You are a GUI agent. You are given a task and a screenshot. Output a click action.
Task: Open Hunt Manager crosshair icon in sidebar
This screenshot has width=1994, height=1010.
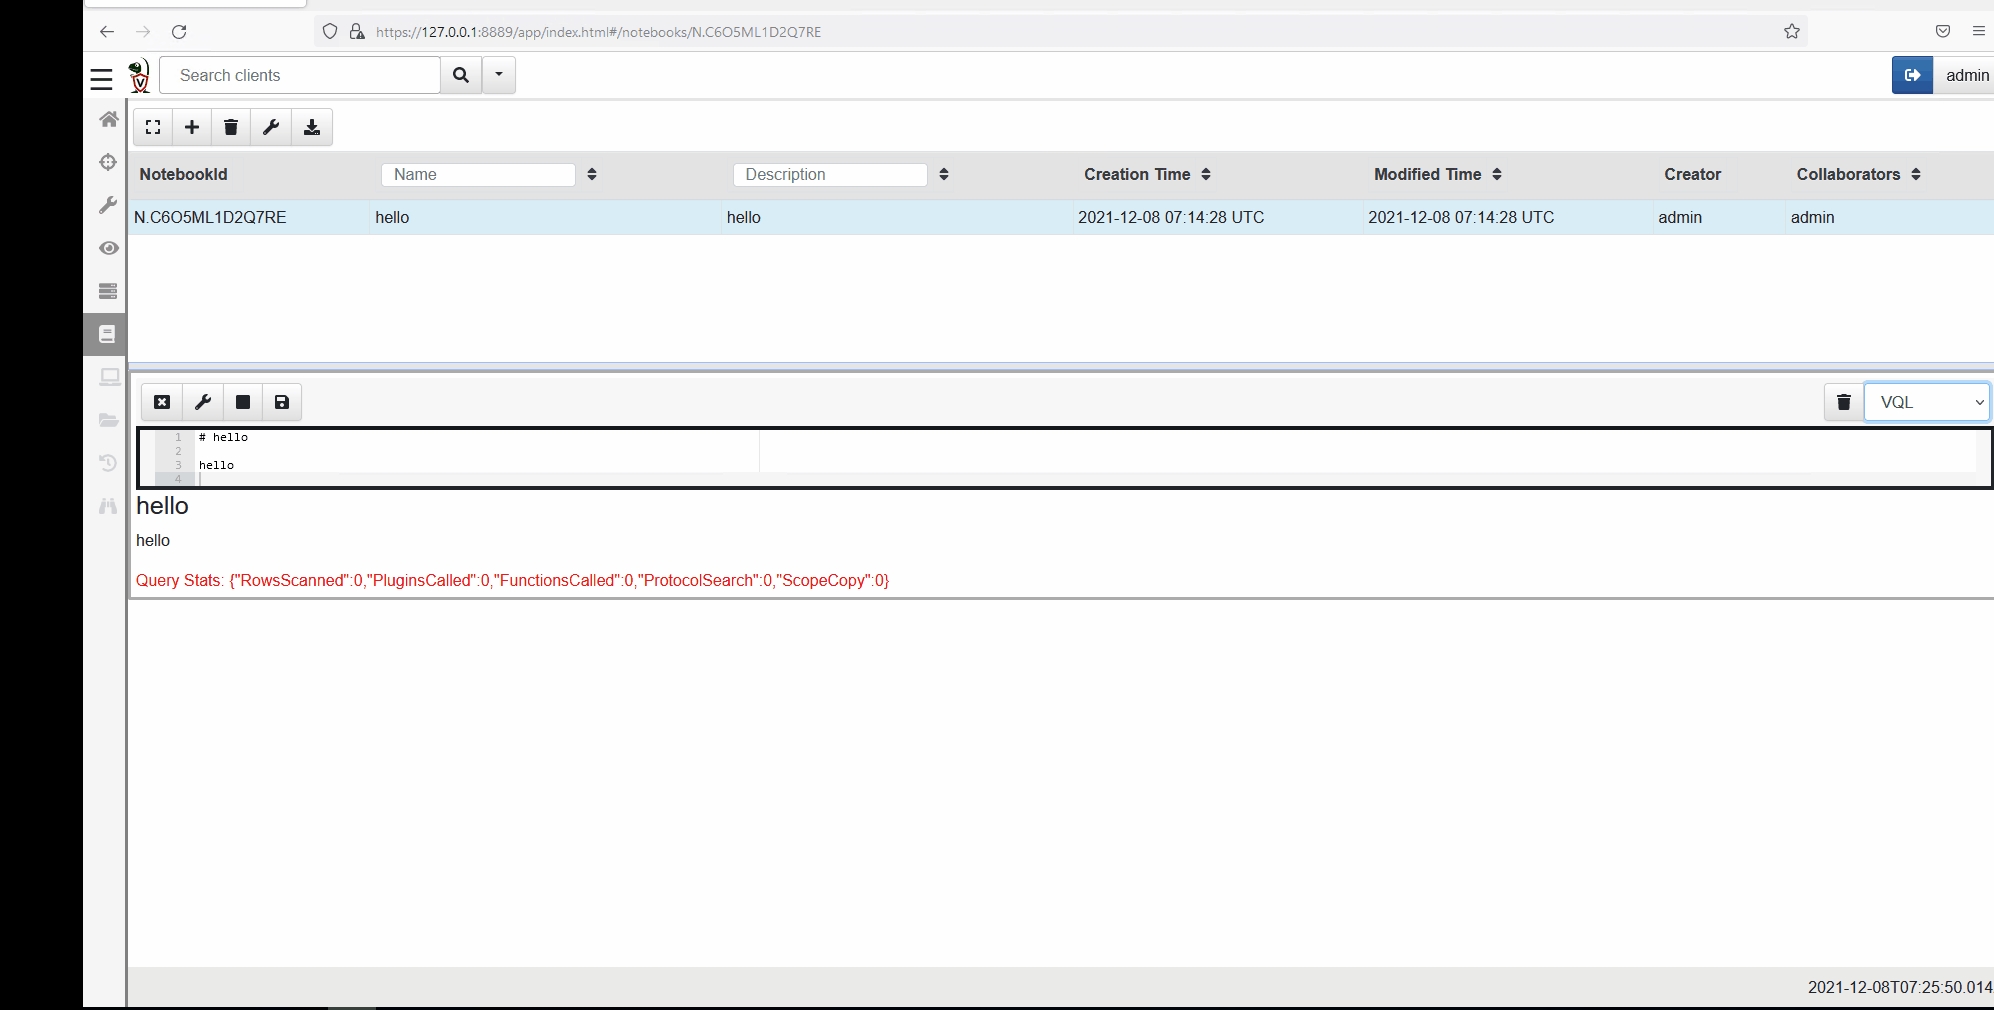pyautogui.click(x=108, y=162)
